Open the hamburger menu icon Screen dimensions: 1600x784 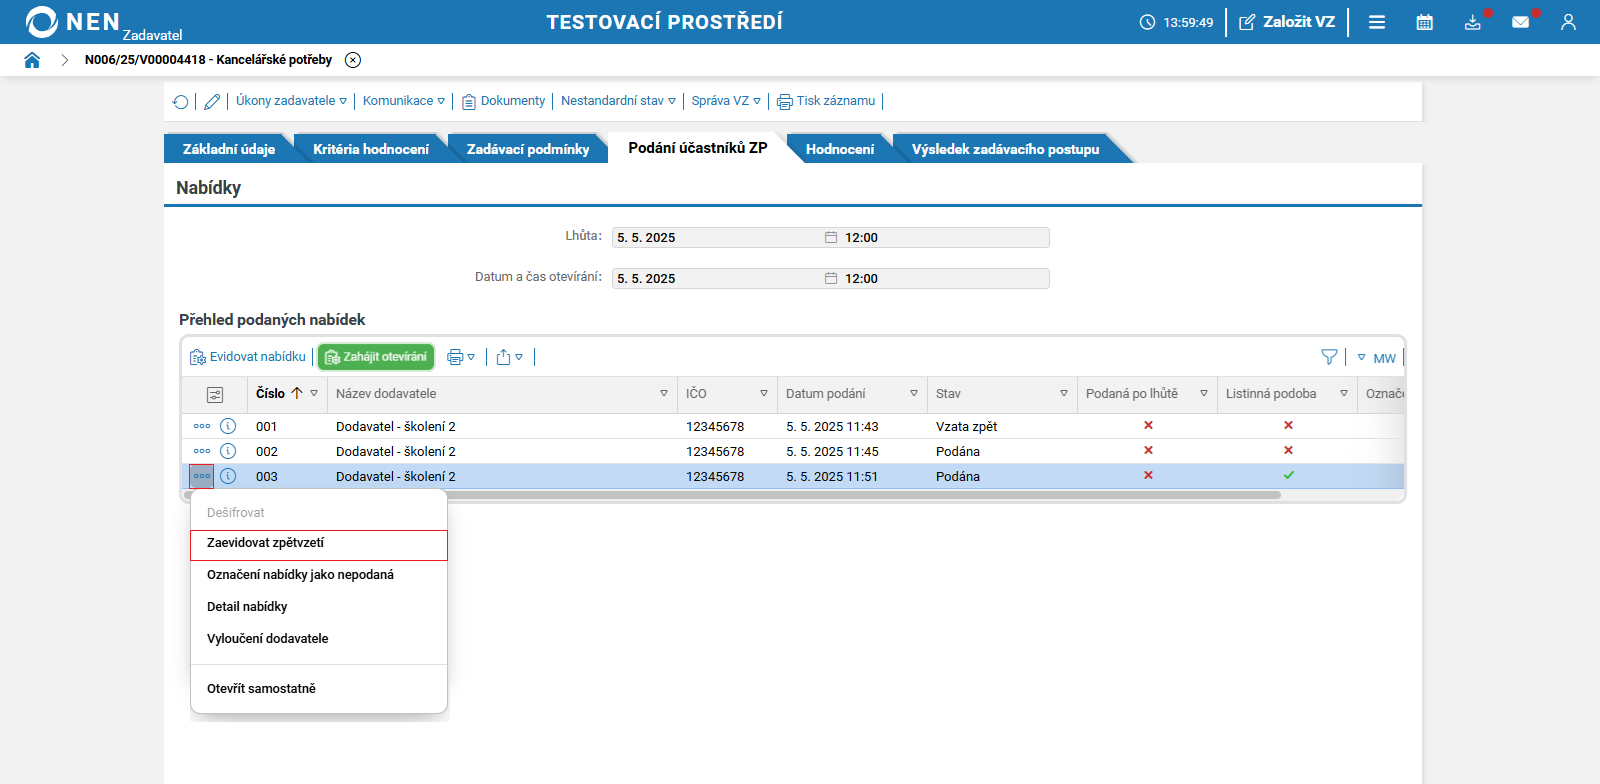point(1377,22)
